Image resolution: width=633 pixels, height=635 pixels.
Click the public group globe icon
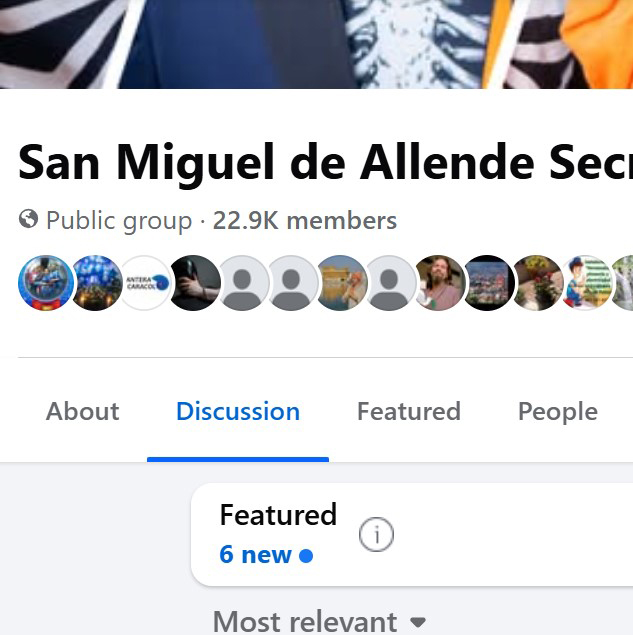point(28,220)
